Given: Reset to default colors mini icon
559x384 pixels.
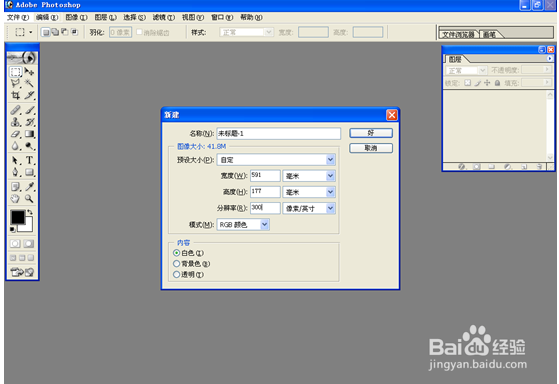Looking at the screenshot, I should coord(12,229).
